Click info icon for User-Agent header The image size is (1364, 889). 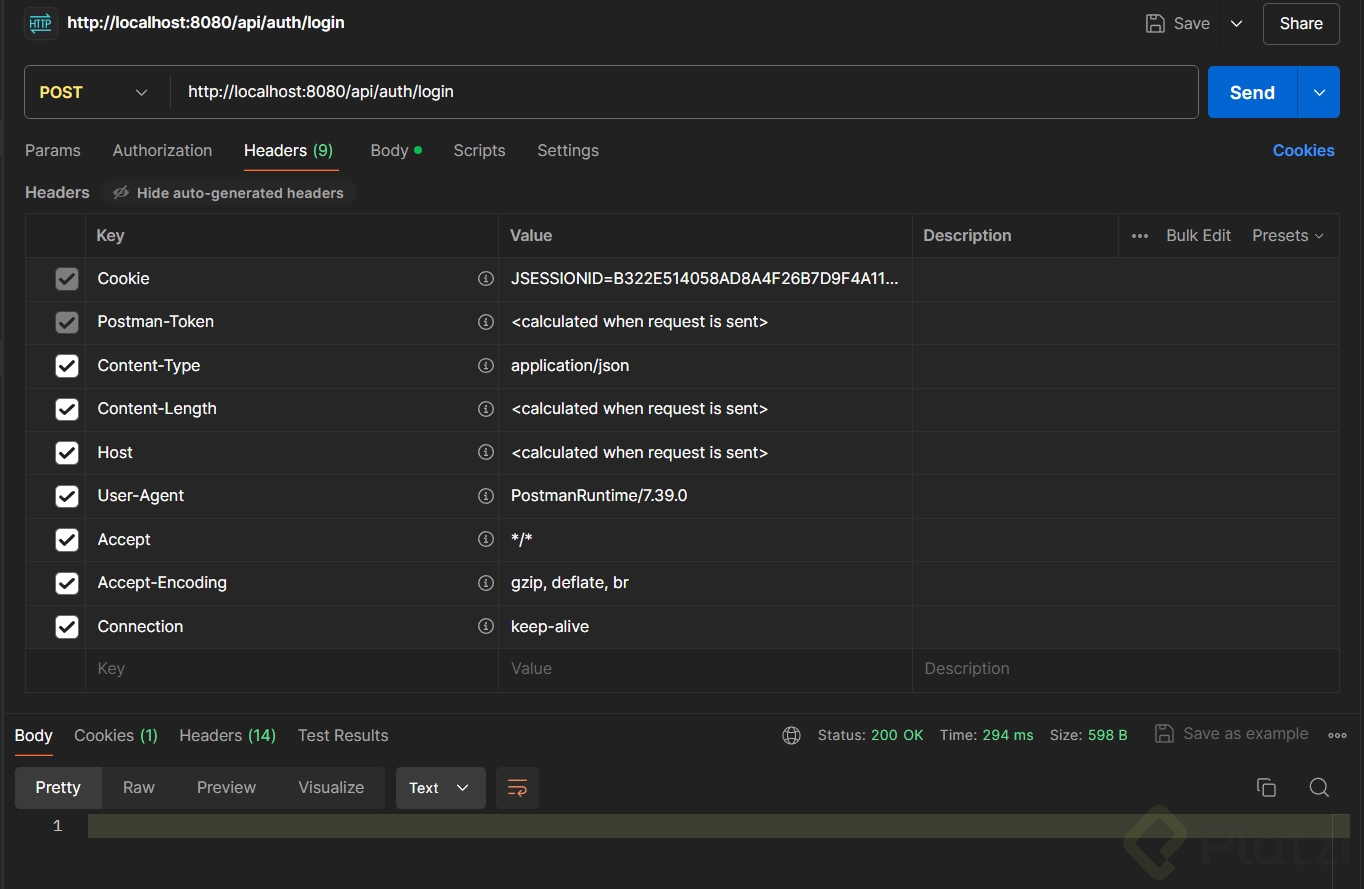pyautogui.click(x=486, y=496)
